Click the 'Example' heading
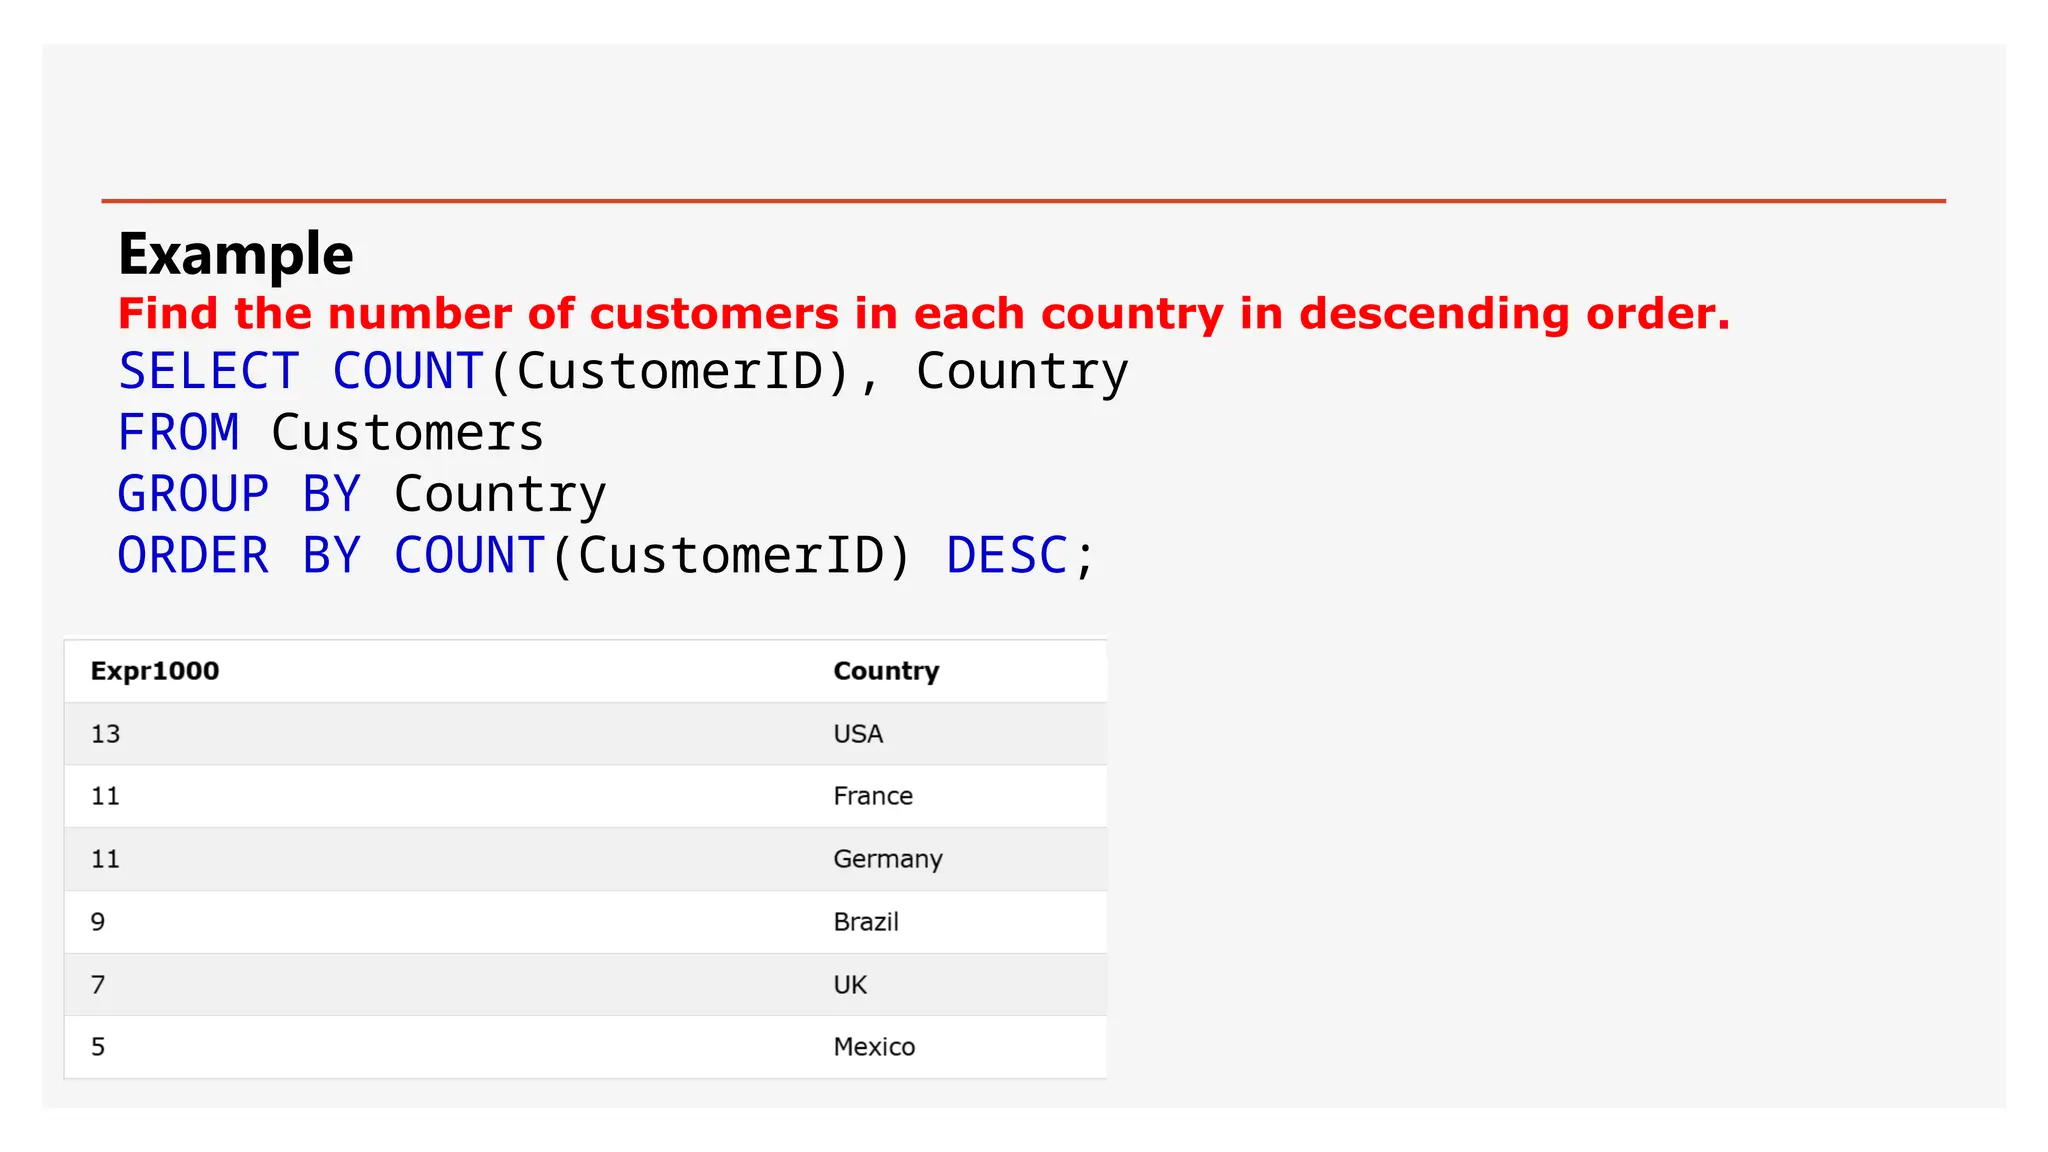Viewport: 2048px width, 1152px height. coord(236,254)
